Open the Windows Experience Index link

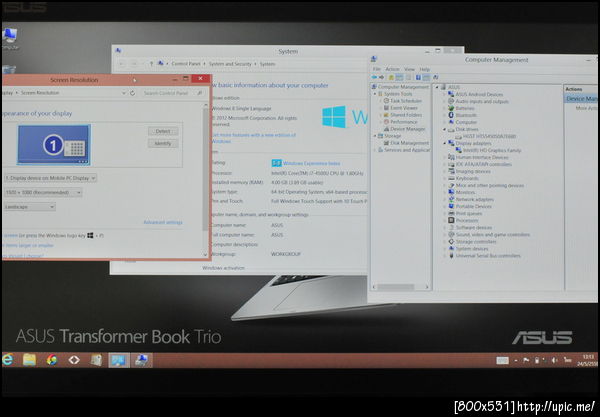(x=311, y=163)
